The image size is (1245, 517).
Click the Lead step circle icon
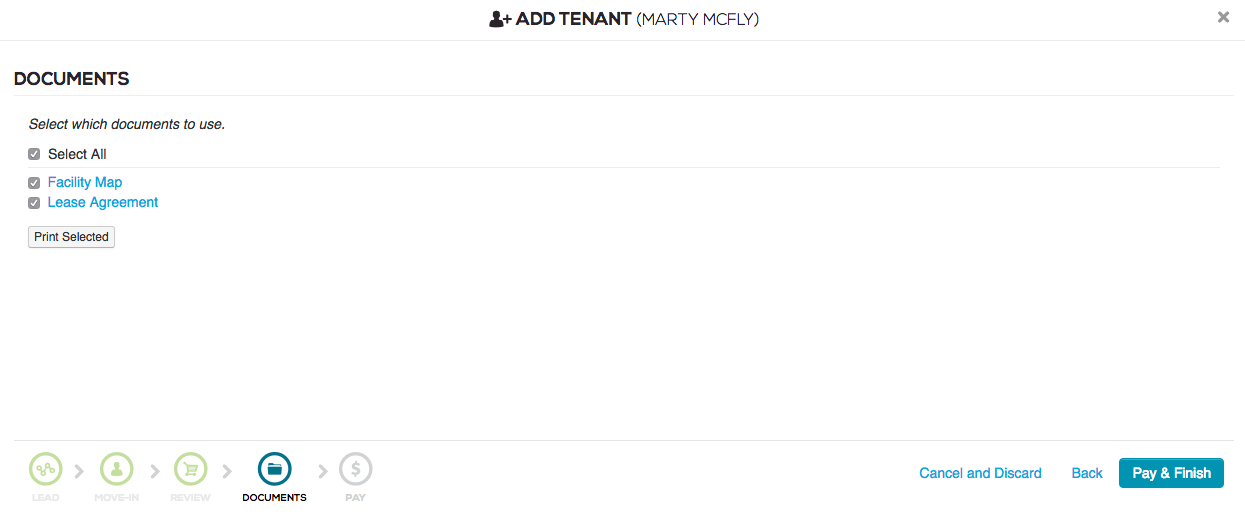pyautogui.click(x=45, y=468)
